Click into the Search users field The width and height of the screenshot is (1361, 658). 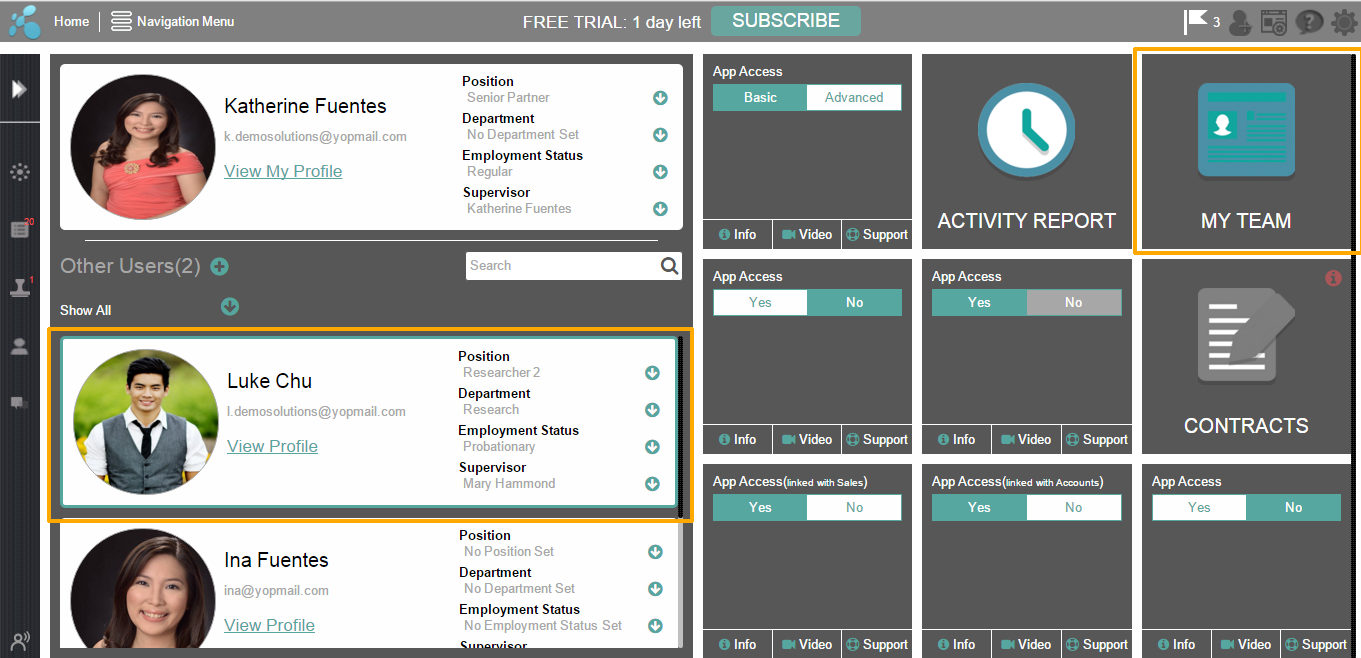574,266
